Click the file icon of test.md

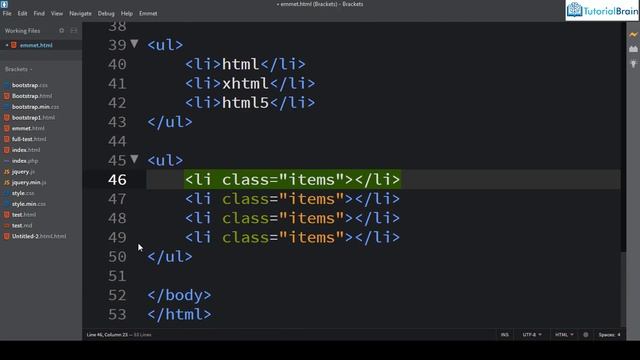point(7,225)
